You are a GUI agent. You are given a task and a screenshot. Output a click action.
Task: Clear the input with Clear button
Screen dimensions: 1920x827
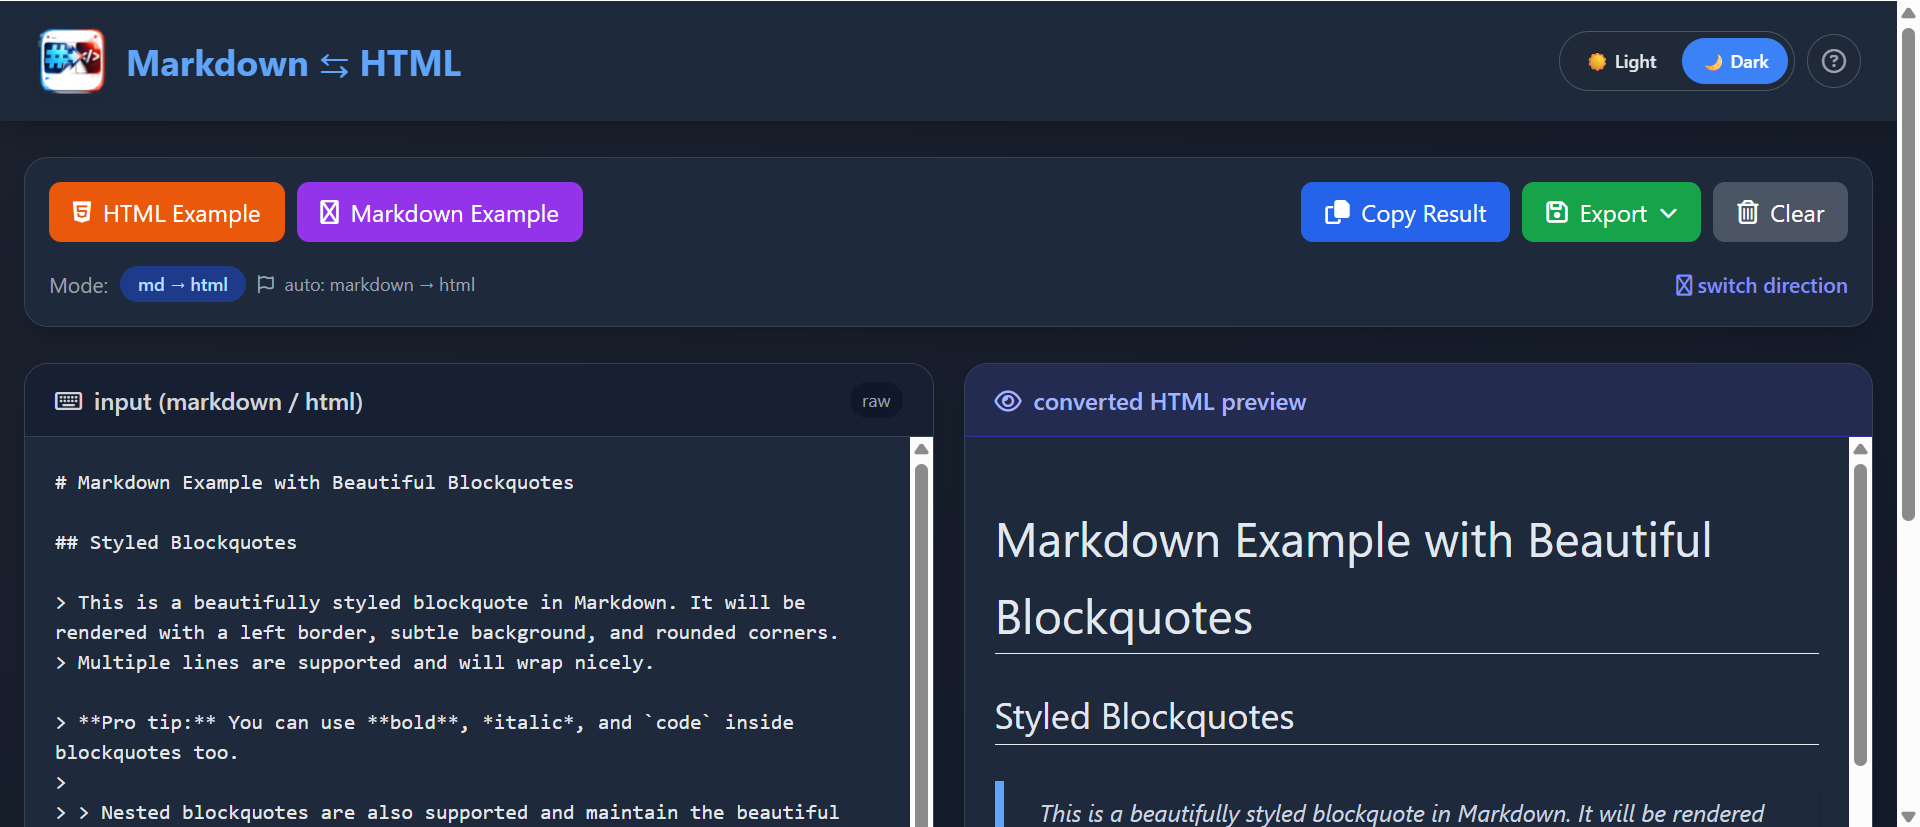[1780, 212]
